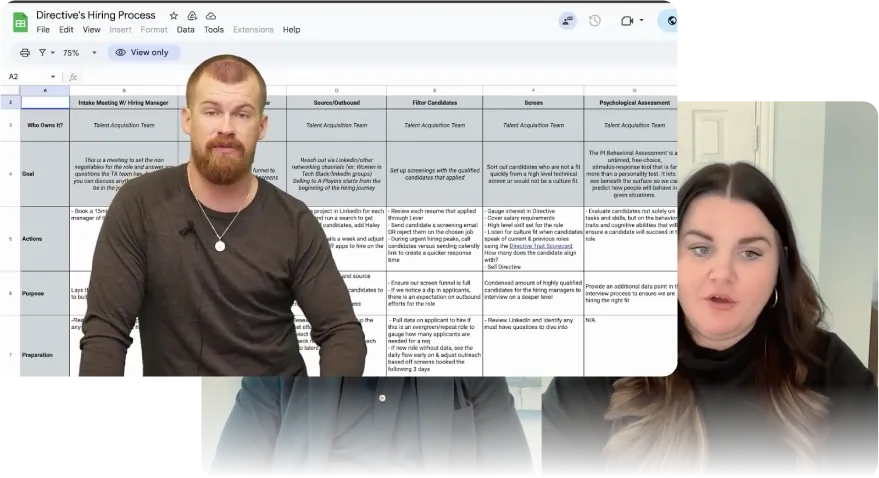Viewport: 879px width, 478px height.
Task: Click the move-to-Drive folder icon
Action: [192, 16]
